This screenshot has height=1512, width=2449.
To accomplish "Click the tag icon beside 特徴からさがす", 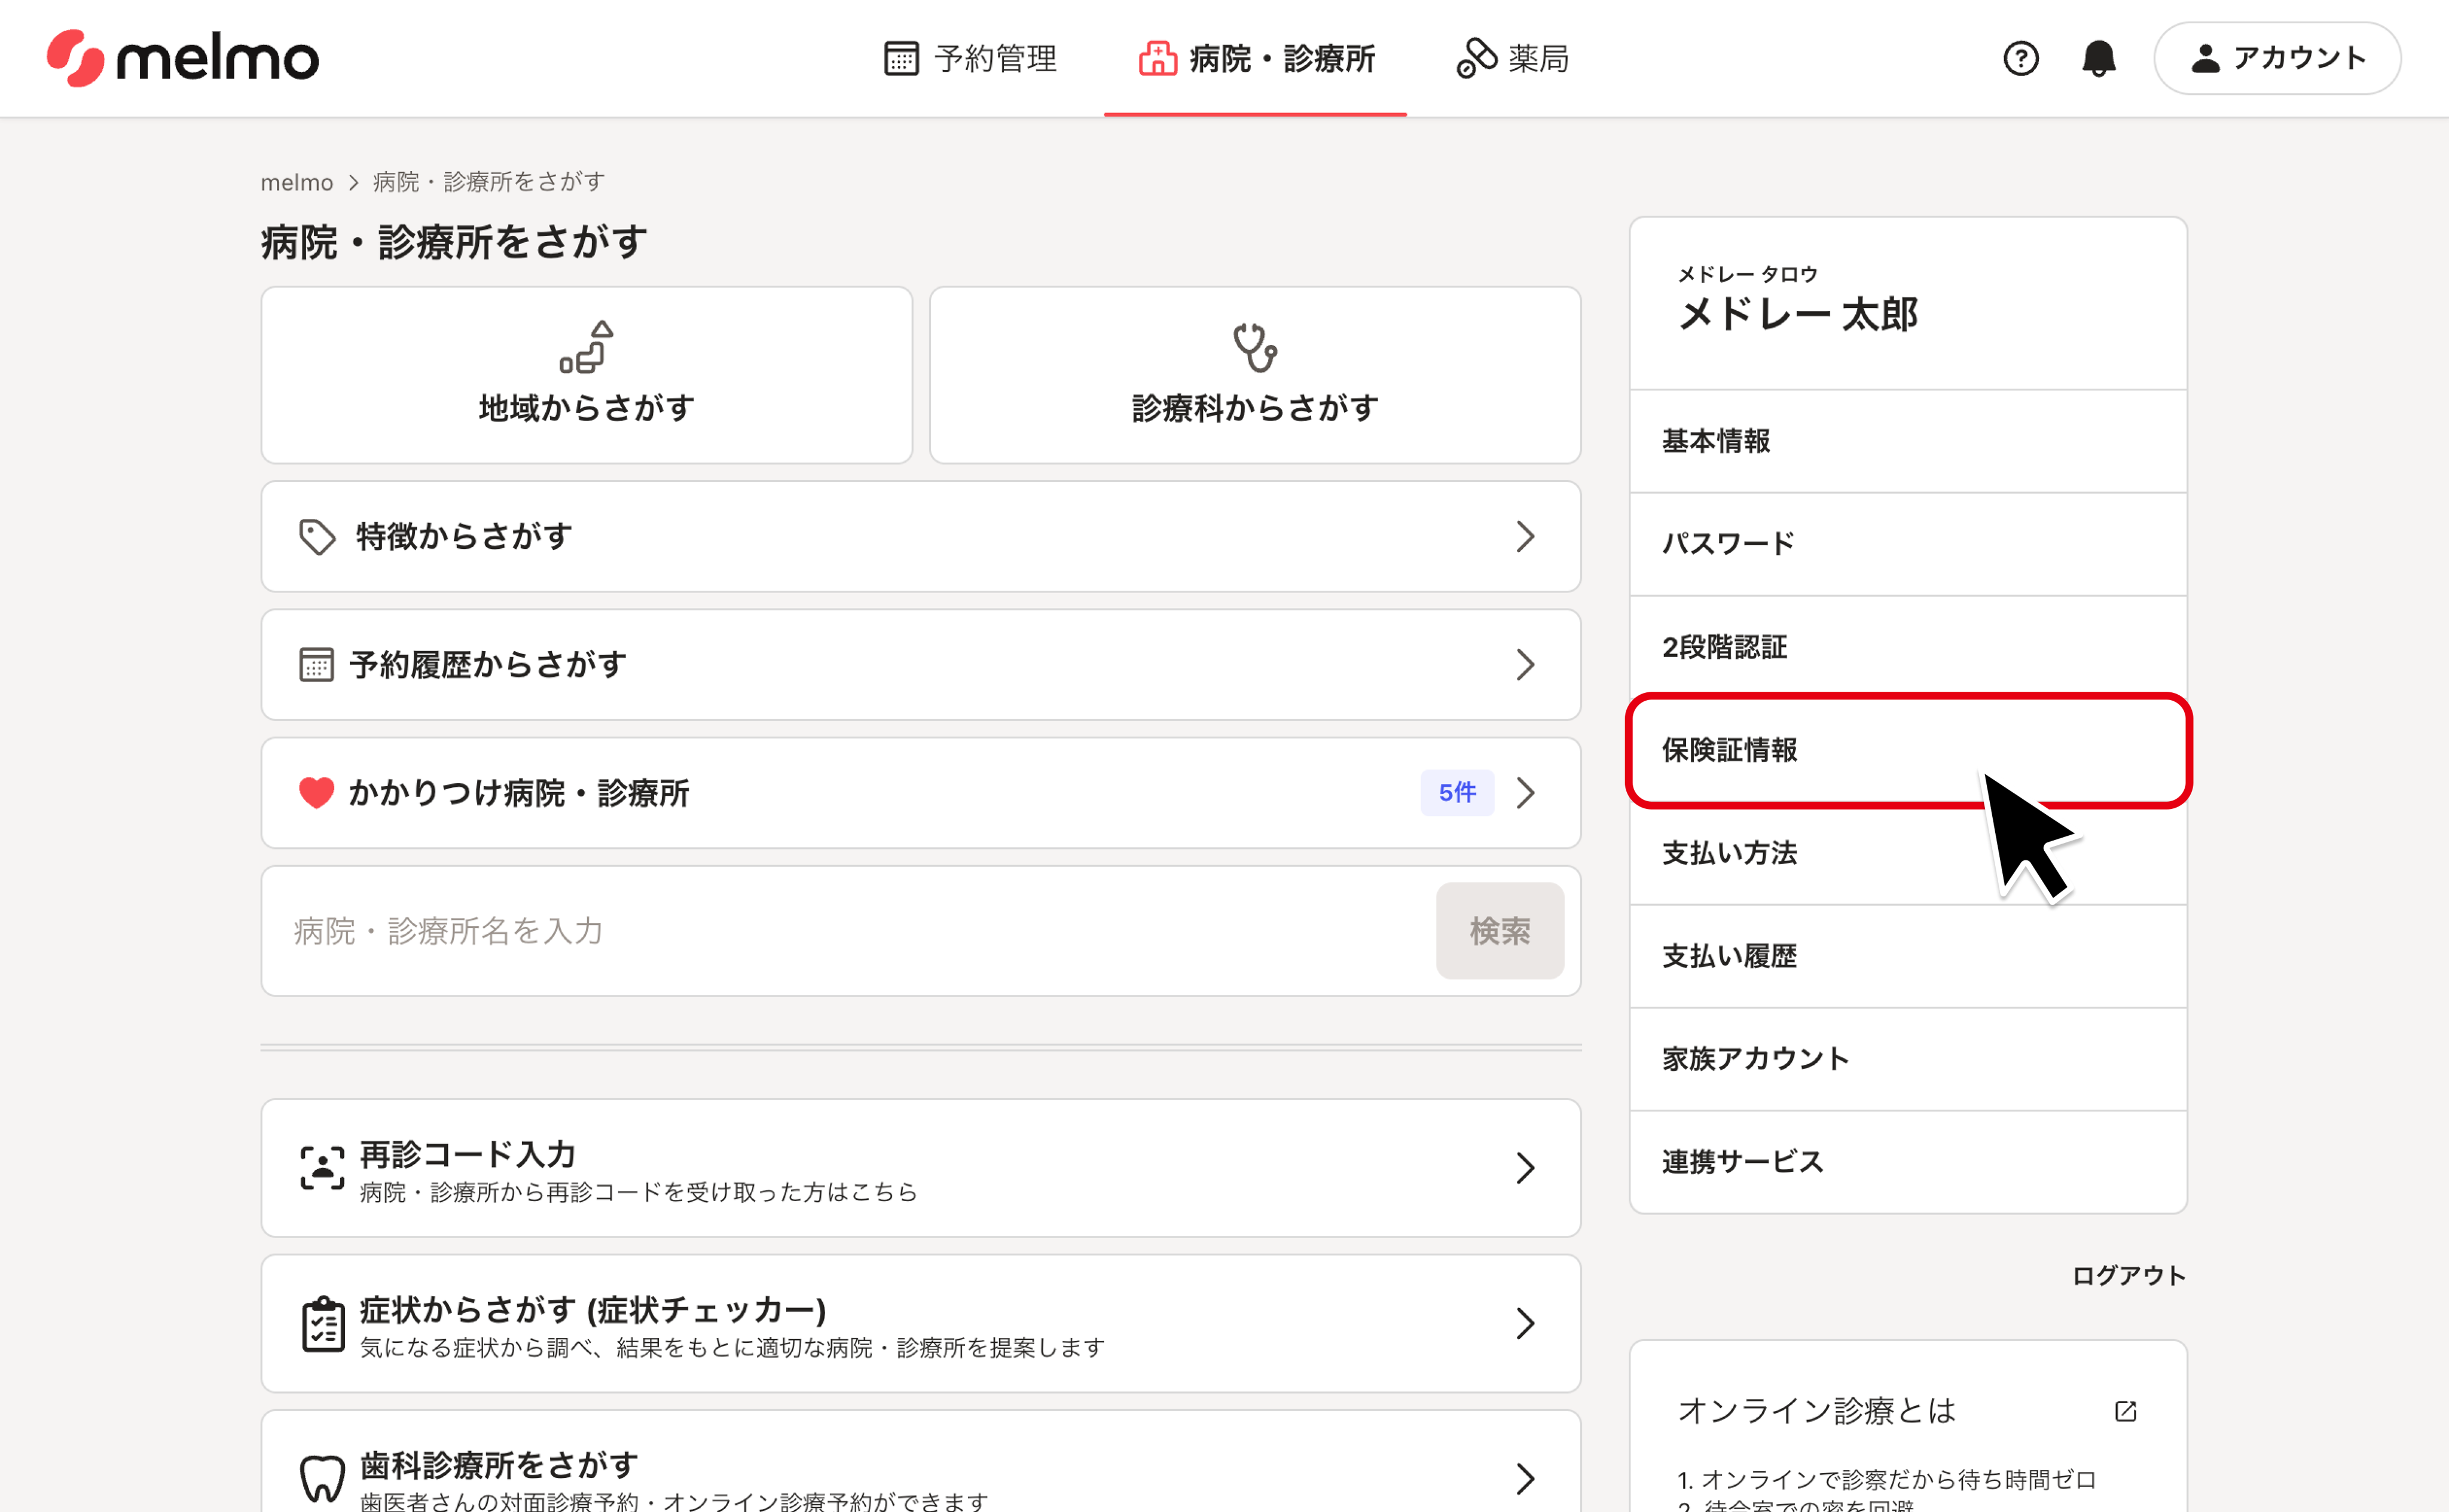I will click(317, 537).
